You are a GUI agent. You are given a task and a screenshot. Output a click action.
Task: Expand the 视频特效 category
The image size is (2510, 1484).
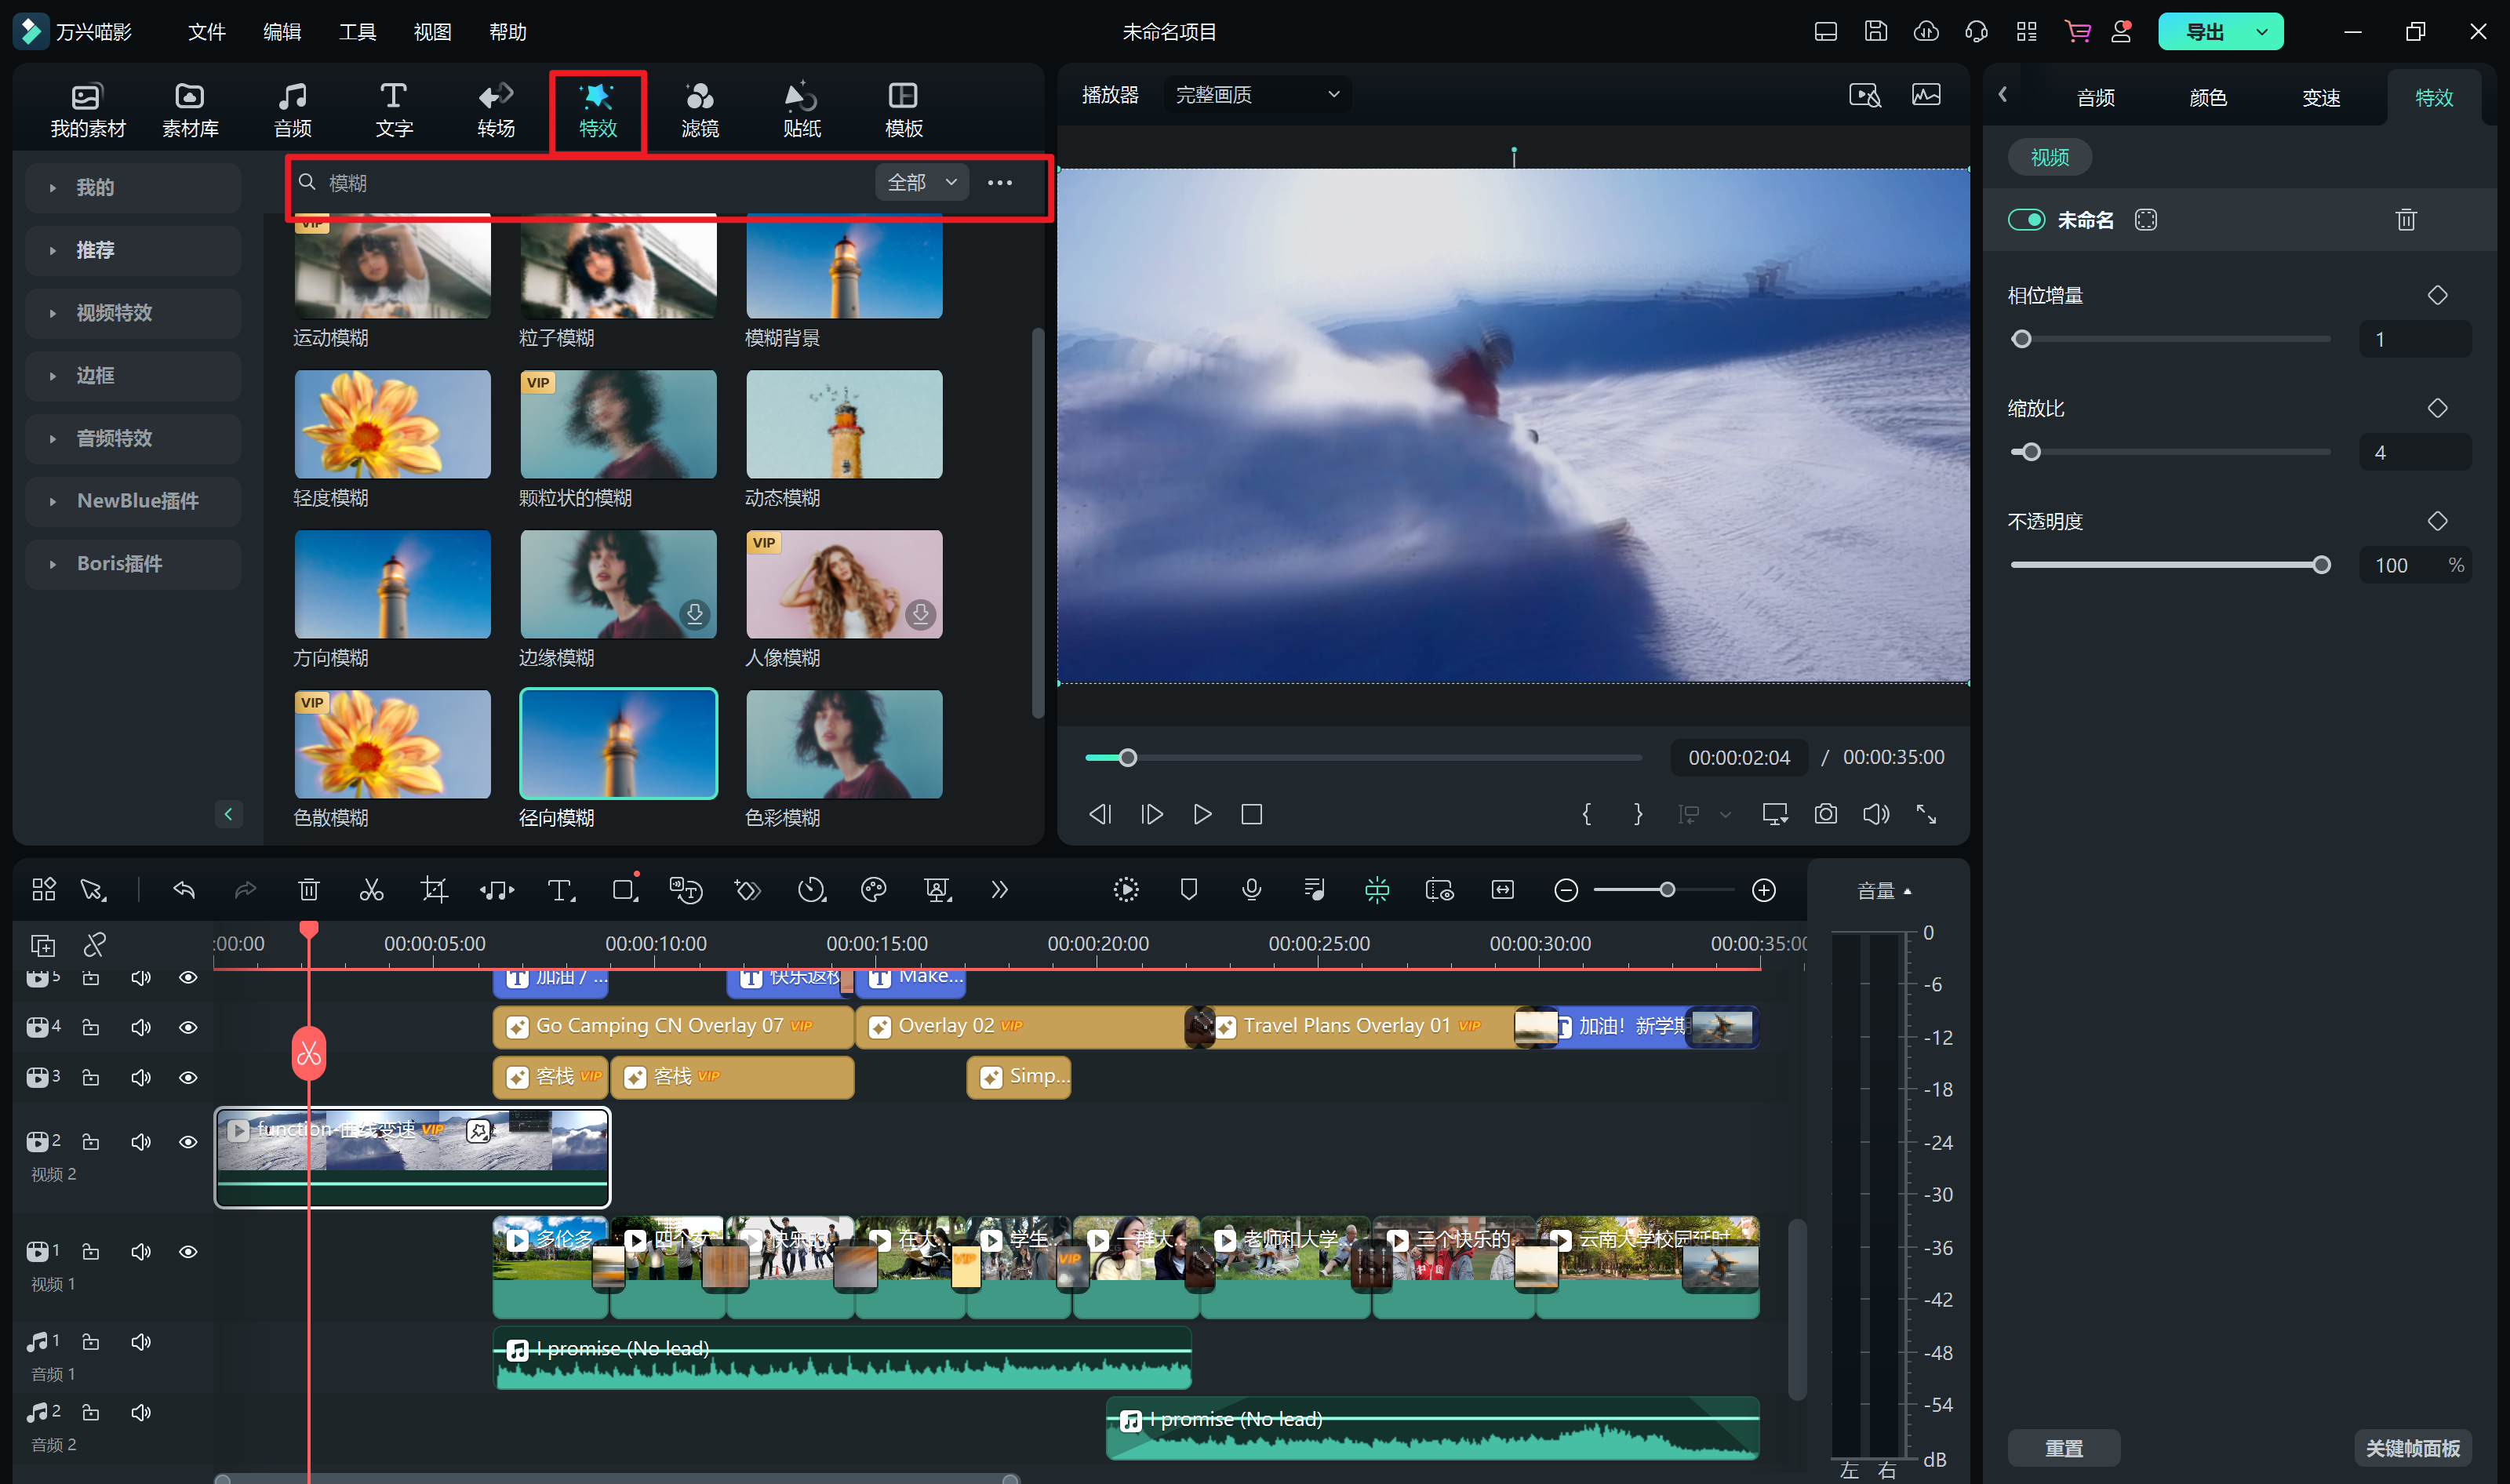133,313
